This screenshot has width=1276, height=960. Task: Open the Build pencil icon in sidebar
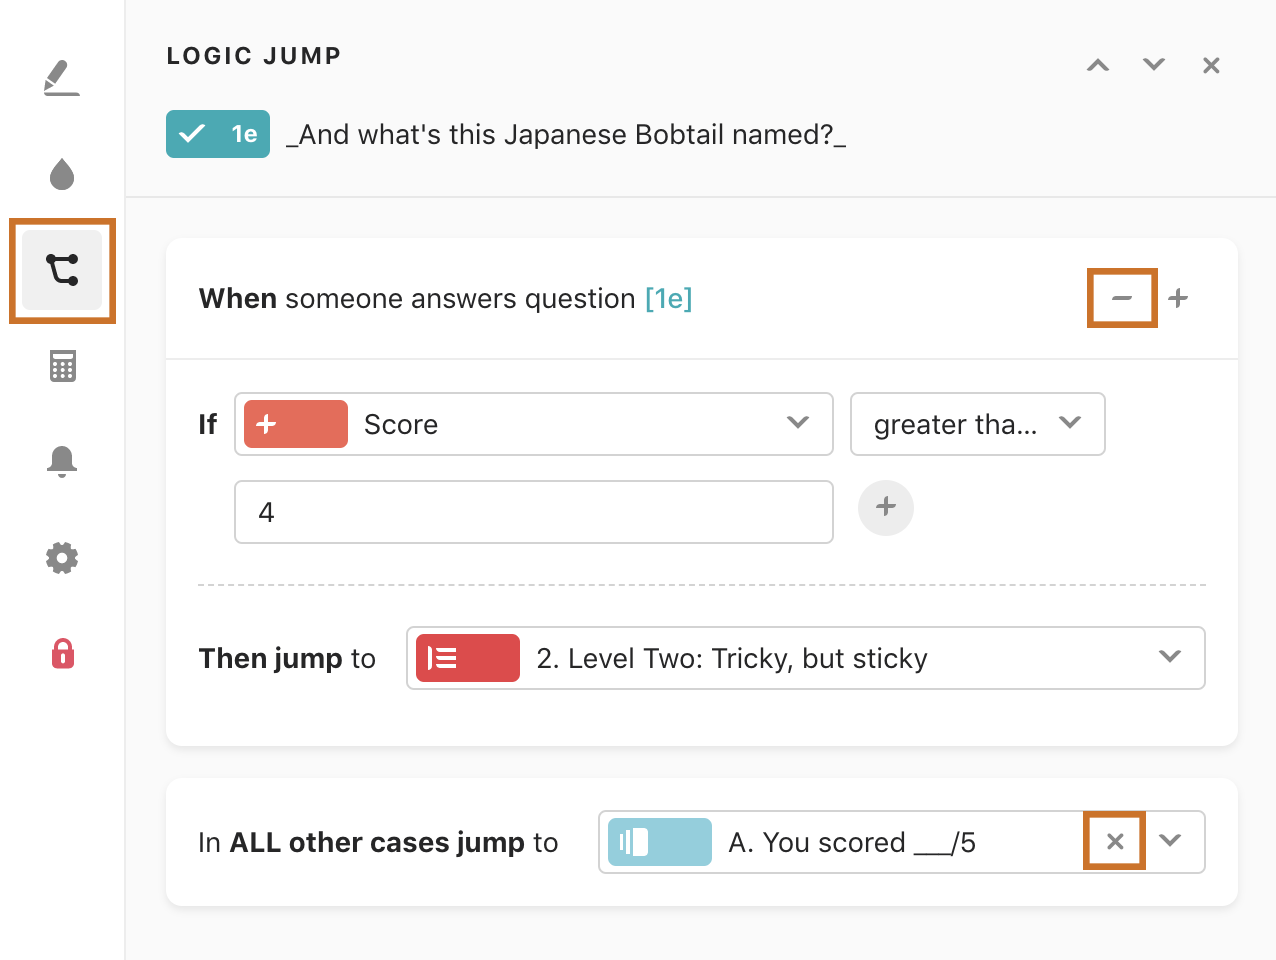click(62, 78)
